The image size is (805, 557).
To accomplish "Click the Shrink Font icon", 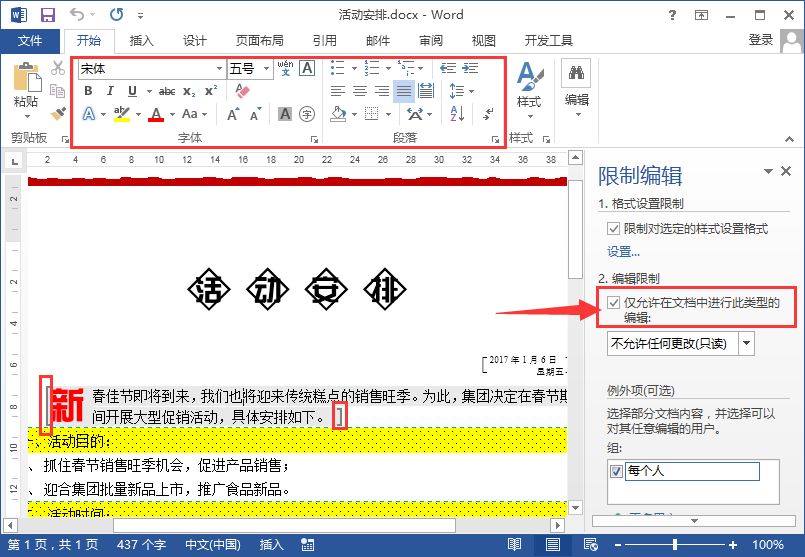I will [255, 114].
